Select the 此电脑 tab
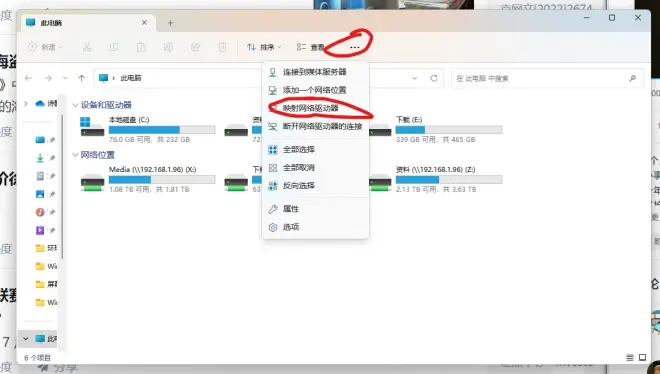 87,23
